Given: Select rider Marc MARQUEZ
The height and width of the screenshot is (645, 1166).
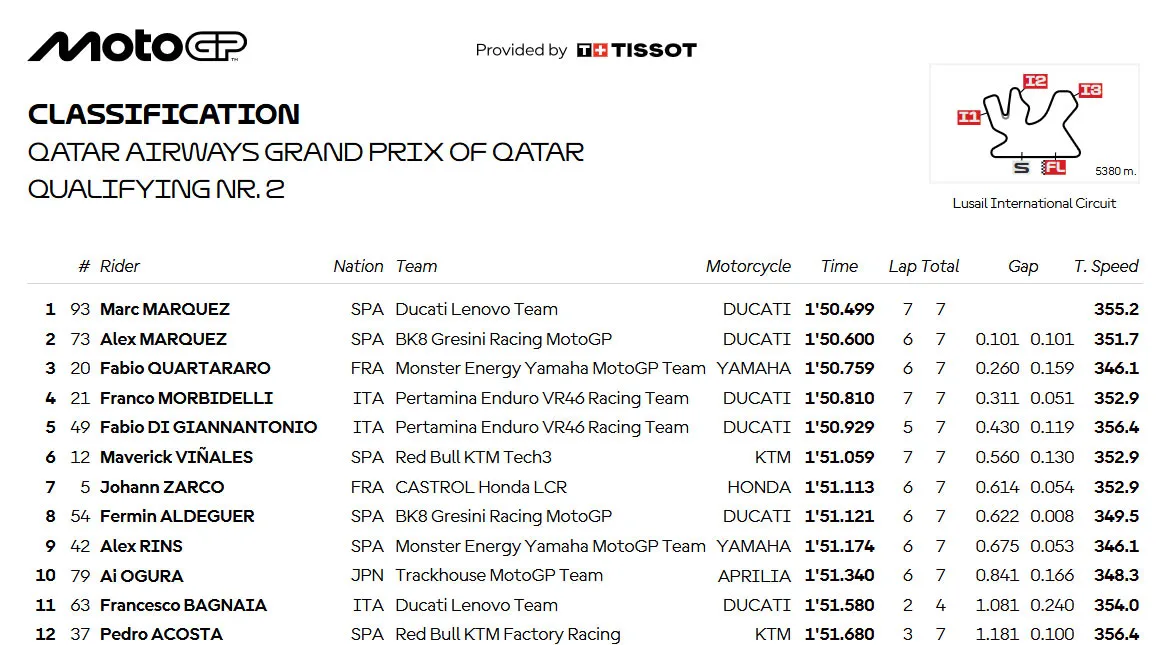Looking at the screenshot, I should pyautogui.click(x=165, y=309).
